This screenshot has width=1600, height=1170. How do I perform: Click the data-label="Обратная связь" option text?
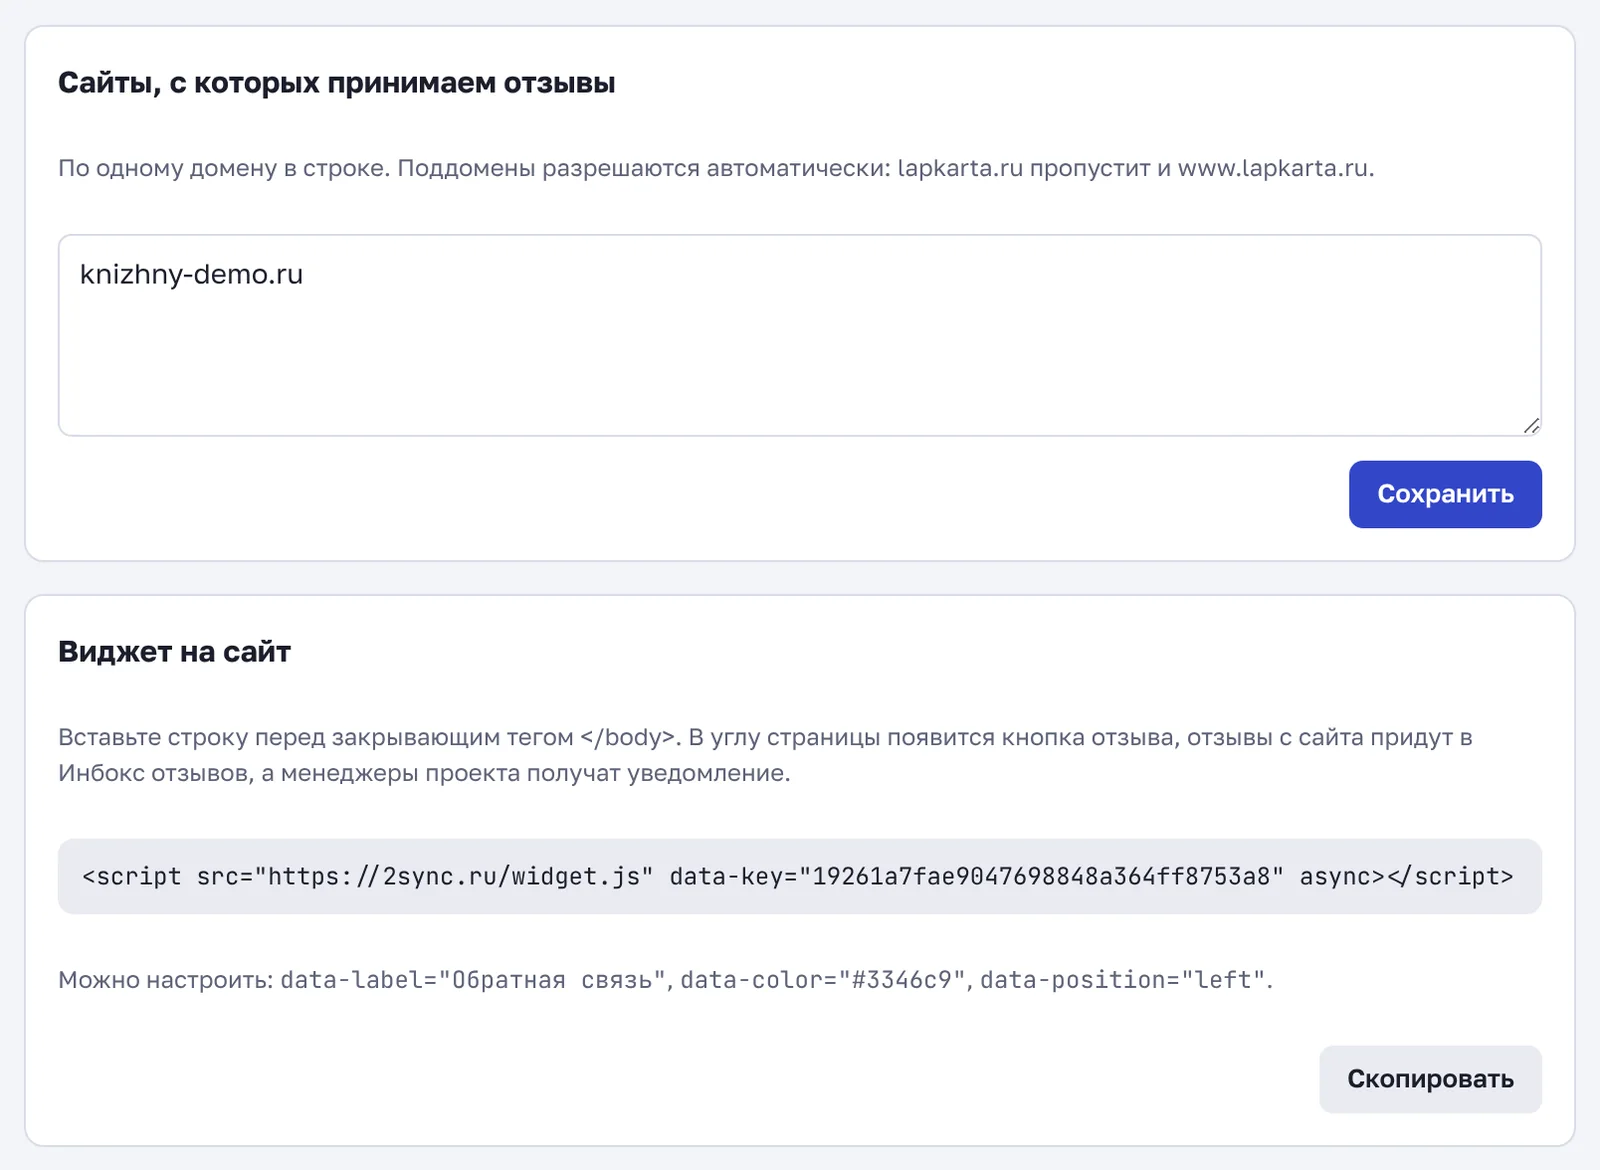tap(474, 980)
